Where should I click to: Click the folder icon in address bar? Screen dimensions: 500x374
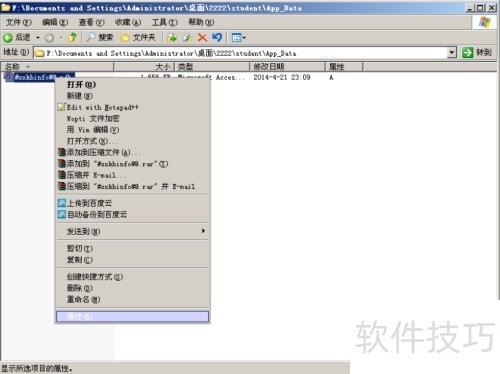coord(40,53)
